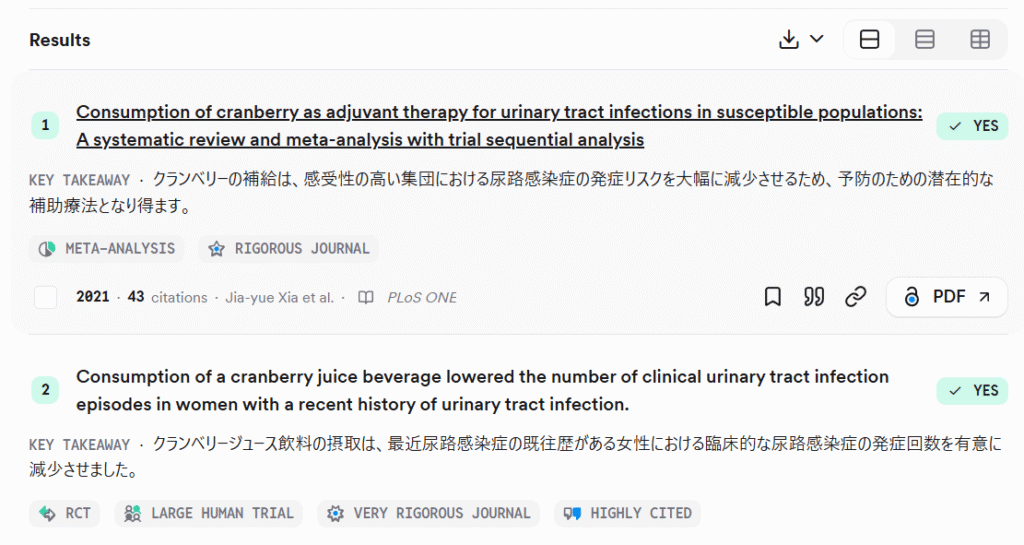Open the PDF of the paper

(x=946, y=297)
